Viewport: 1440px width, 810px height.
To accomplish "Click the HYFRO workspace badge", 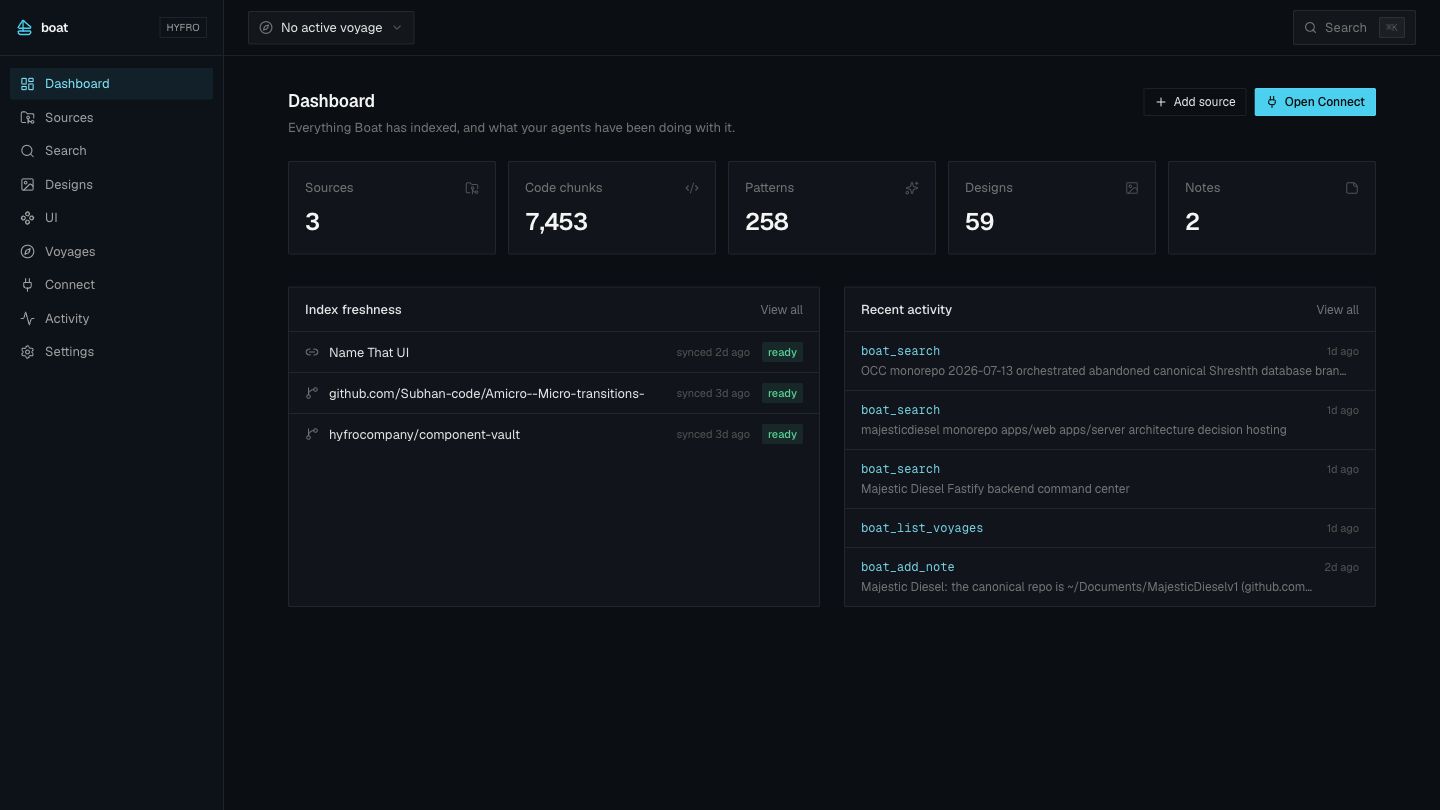I will [183, 28].
